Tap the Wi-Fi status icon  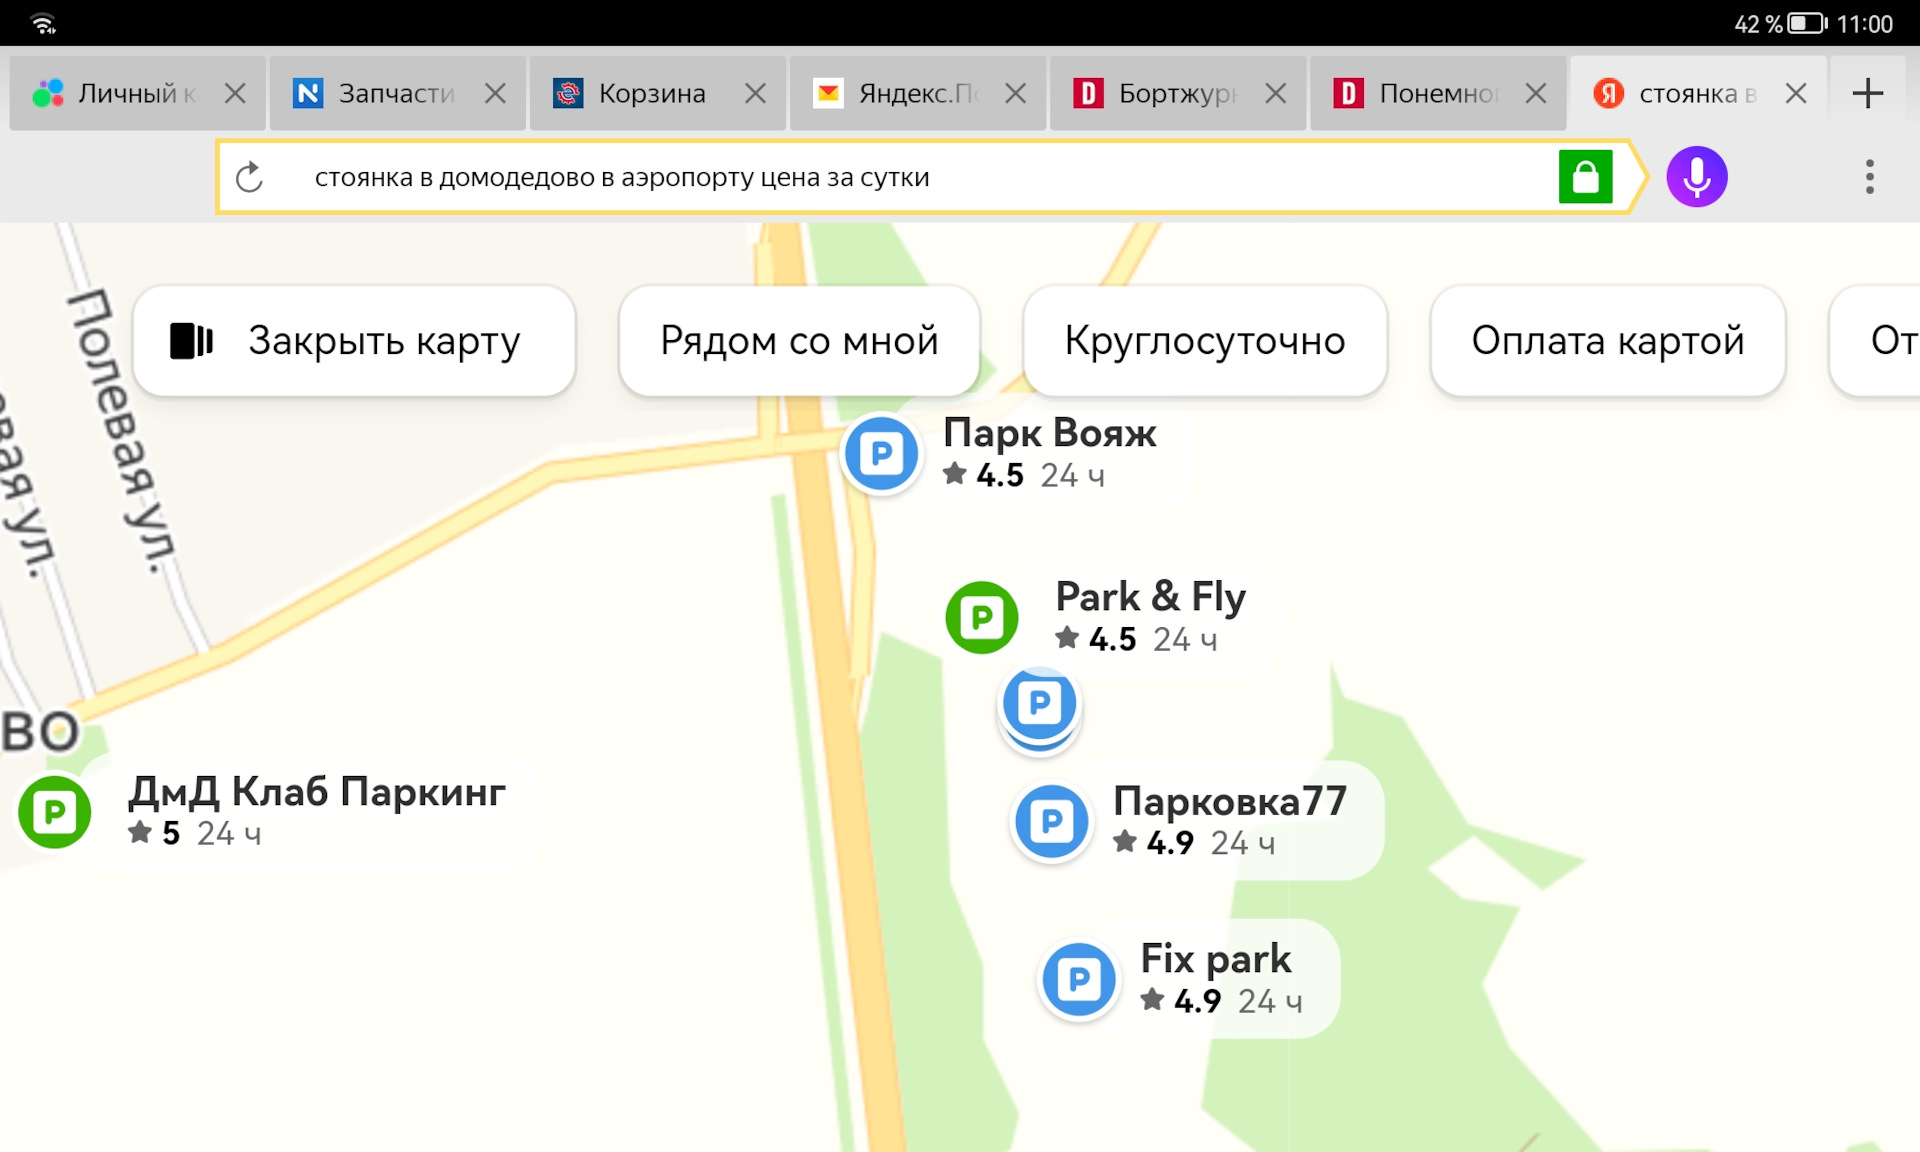tap(43, 23)
